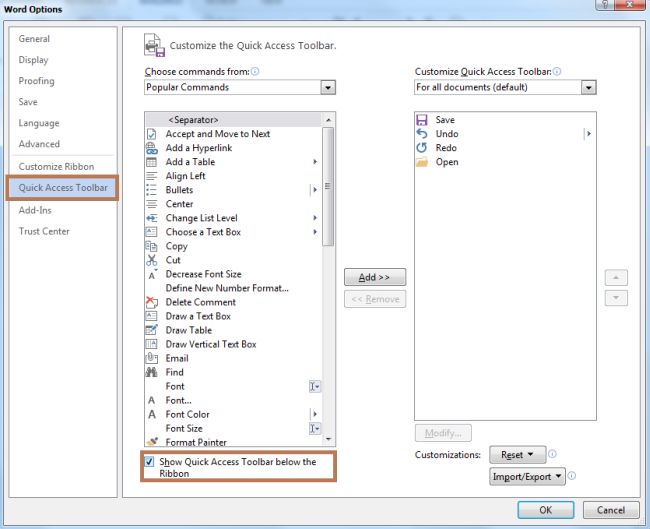The image size is (650, 529).
Task: Expand the Bullets submenu arrow
Action: pyautogui.click(x=315, y=190)
